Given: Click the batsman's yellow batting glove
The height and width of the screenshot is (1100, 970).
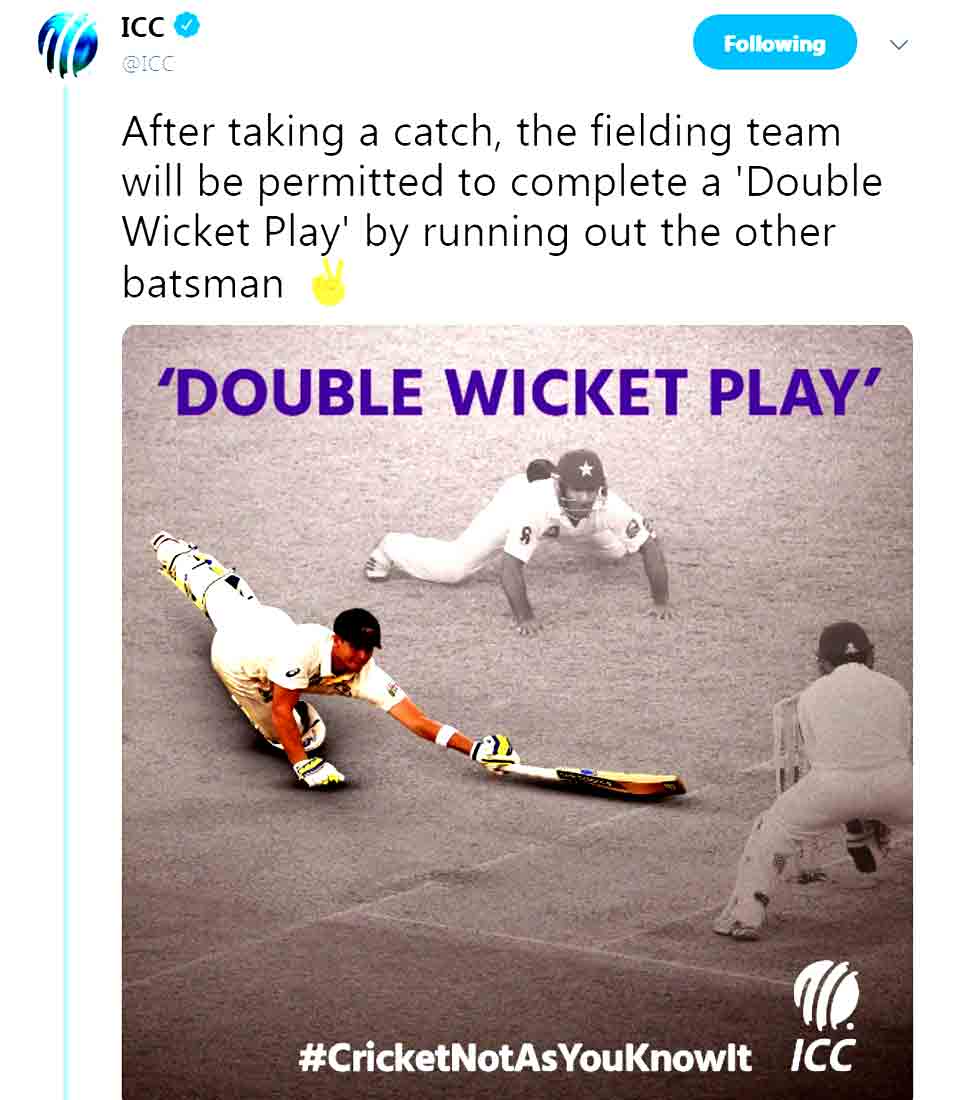Looking at the screenshot, I should (494, 751).
